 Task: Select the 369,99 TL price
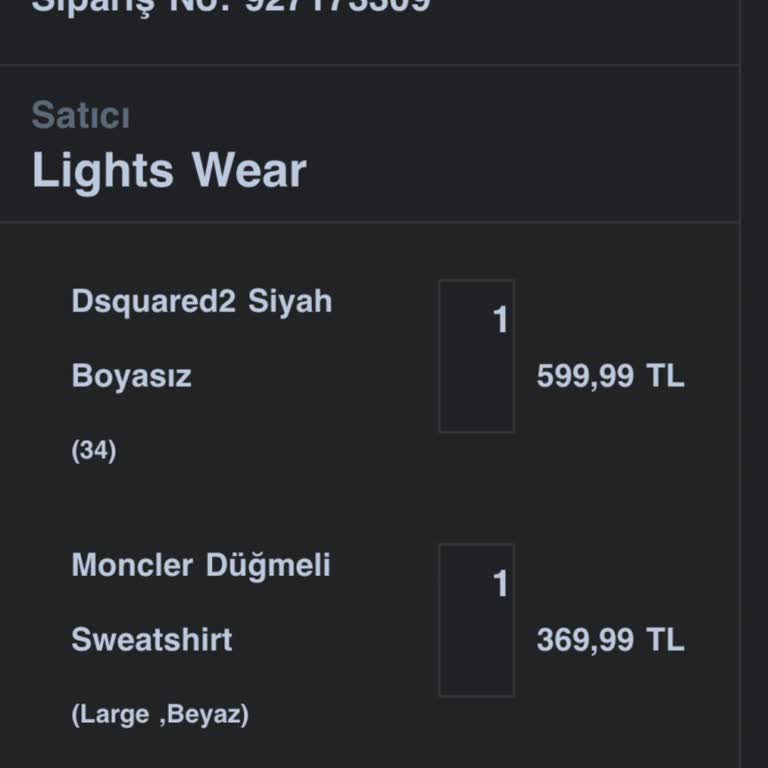click(610, 640)
